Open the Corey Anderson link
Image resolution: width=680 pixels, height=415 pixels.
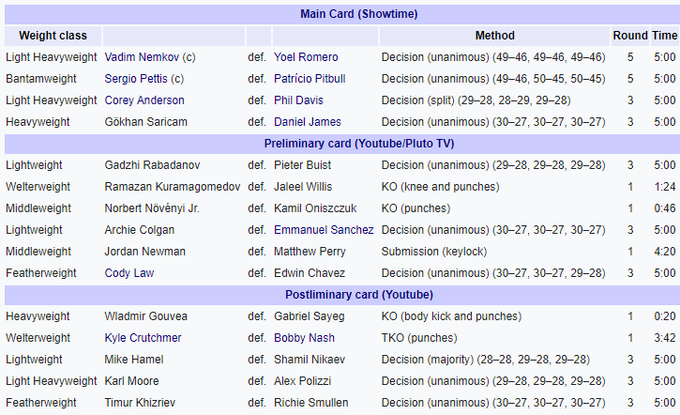click(144, 100)
